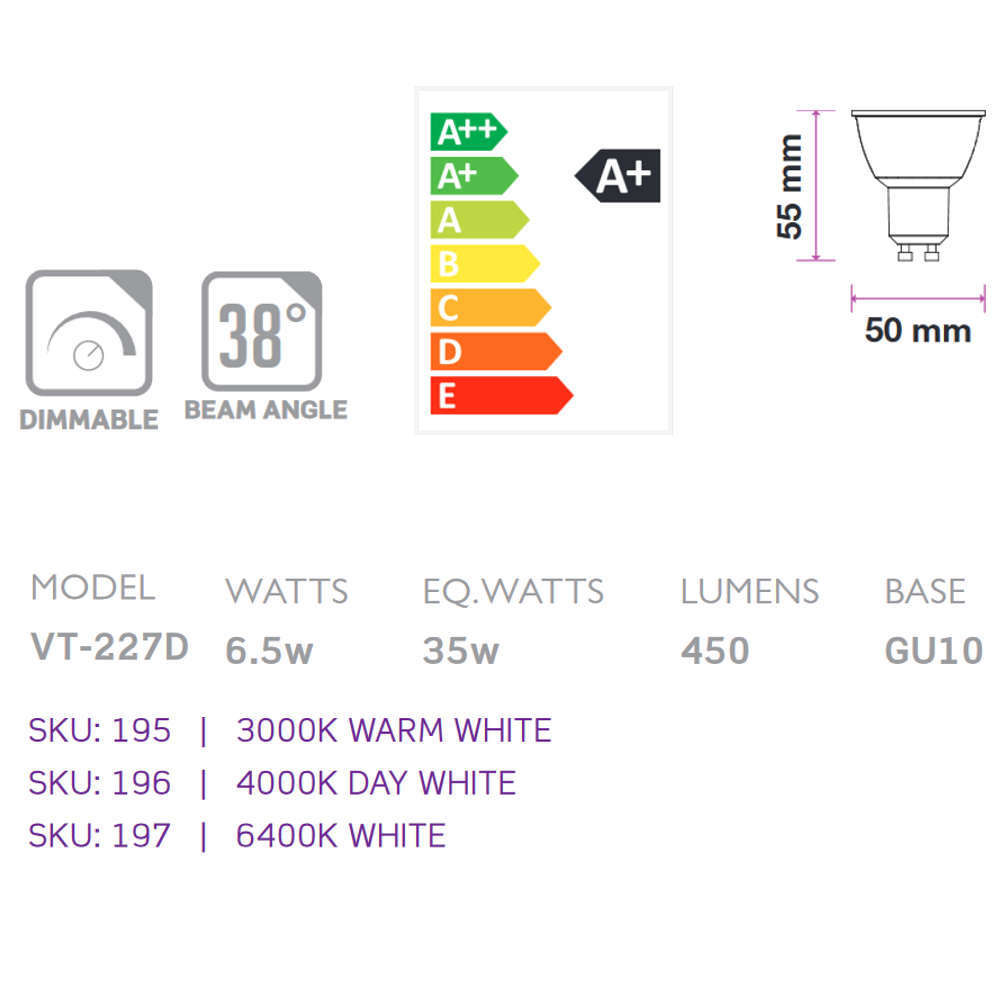The image size is (1000, 1000).
Task: Select SKU 196 4000K Day White line
Action: [272, 783]
